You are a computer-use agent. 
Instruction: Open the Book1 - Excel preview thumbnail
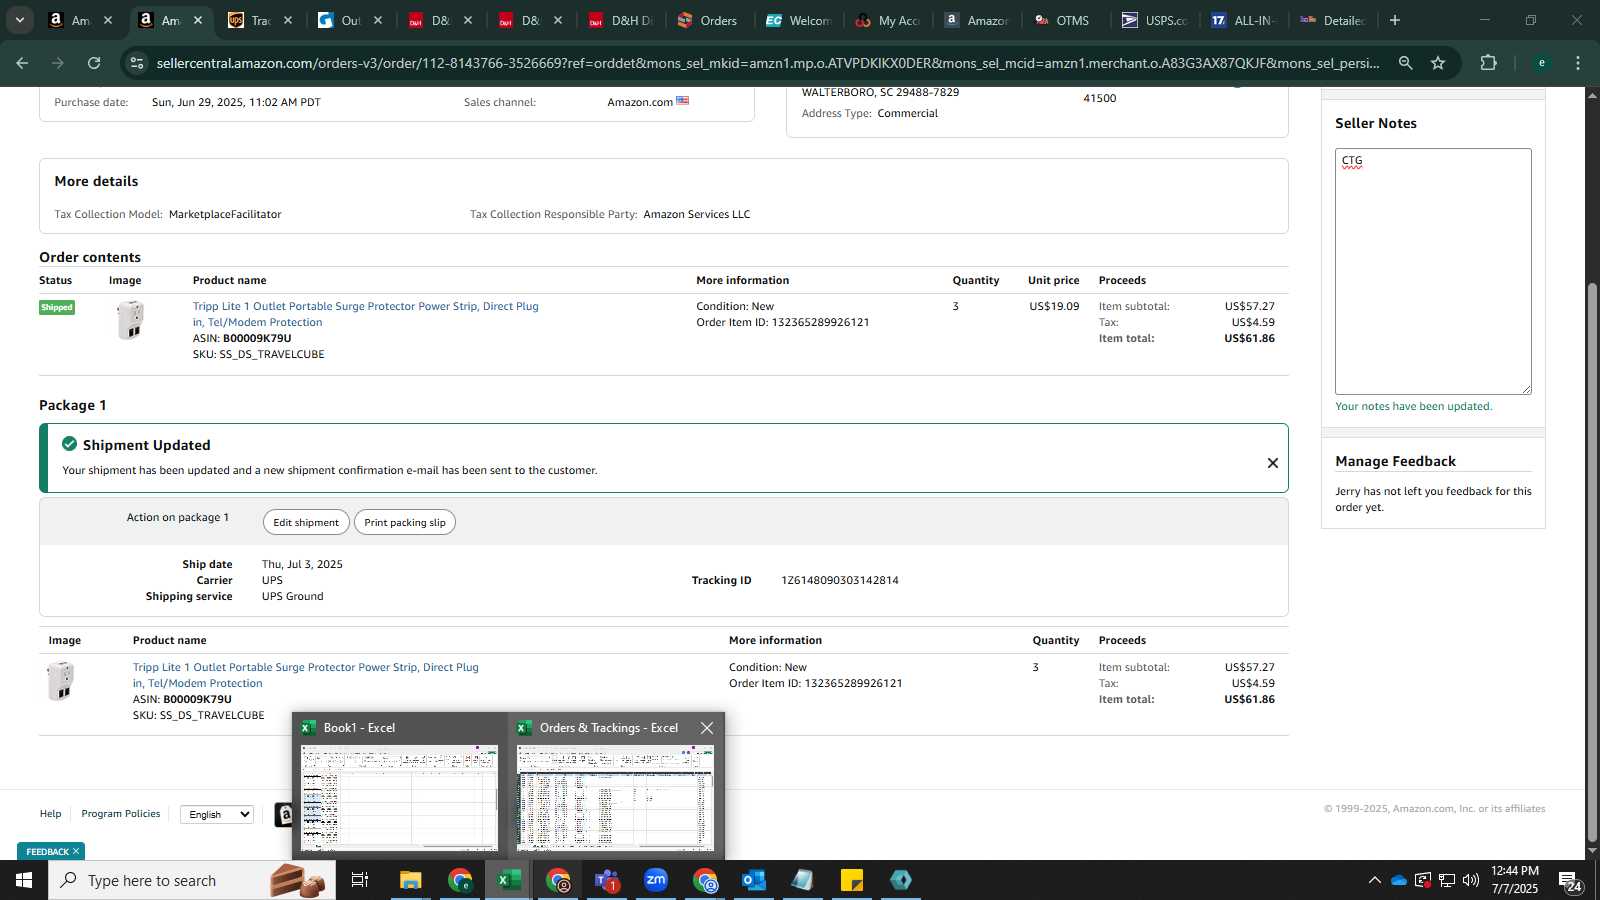click(399, 798)
